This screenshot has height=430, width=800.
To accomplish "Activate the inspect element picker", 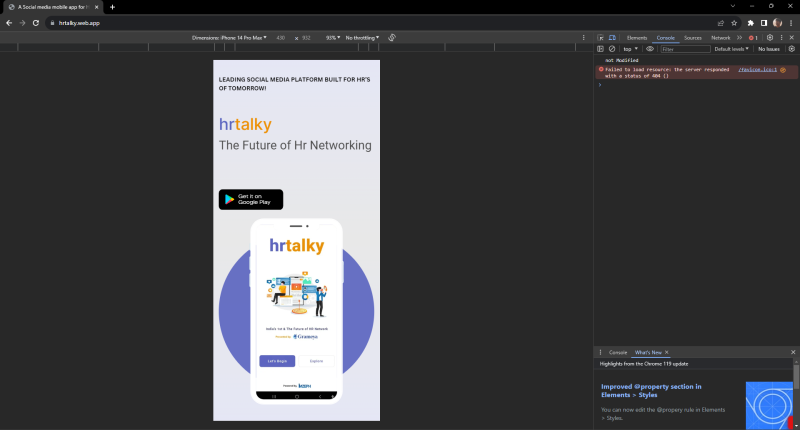I will [x=601, y=38].
